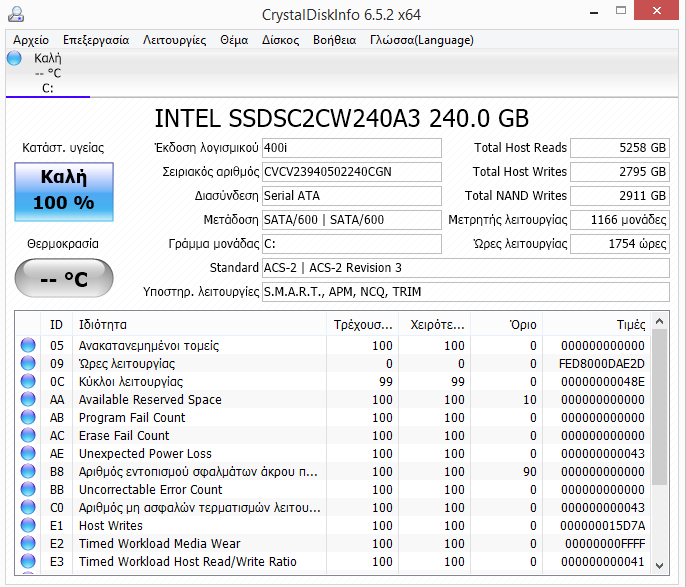Image resolution: width=686 pixels, height=587 pixels.
Task: Select the C: disk tab
Action: pyautogui.click(x=48, y=73)
